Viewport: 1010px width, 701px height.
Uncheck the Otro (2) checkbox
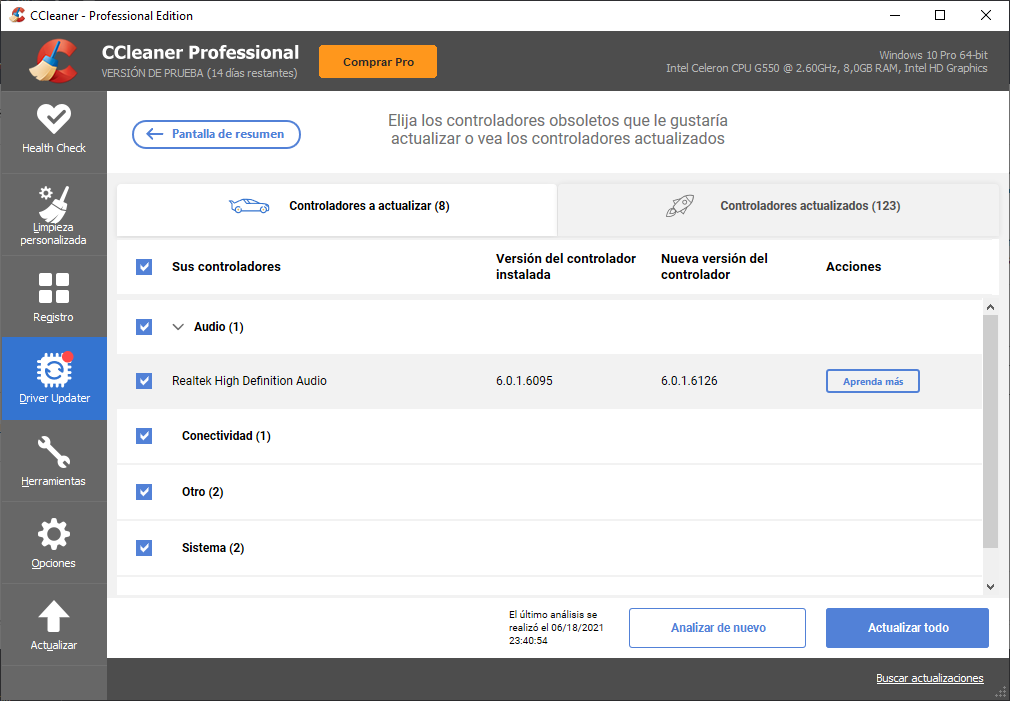144,492
